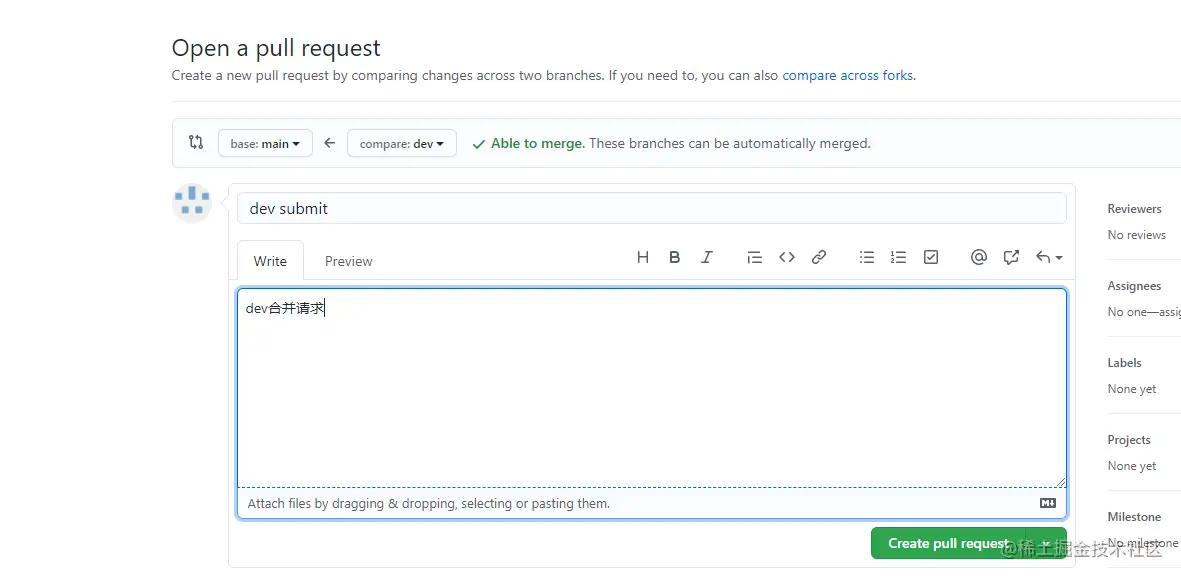Viewport: 1181px width, 578px height.
Task: Open the Labels sidebar section
Action: (x=1125, y=362)
